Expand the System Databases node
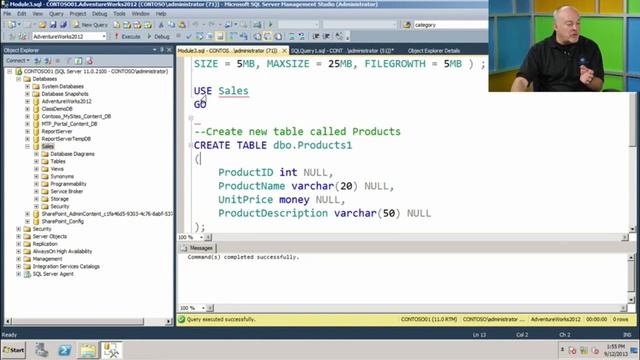 [x=28, y=87]
